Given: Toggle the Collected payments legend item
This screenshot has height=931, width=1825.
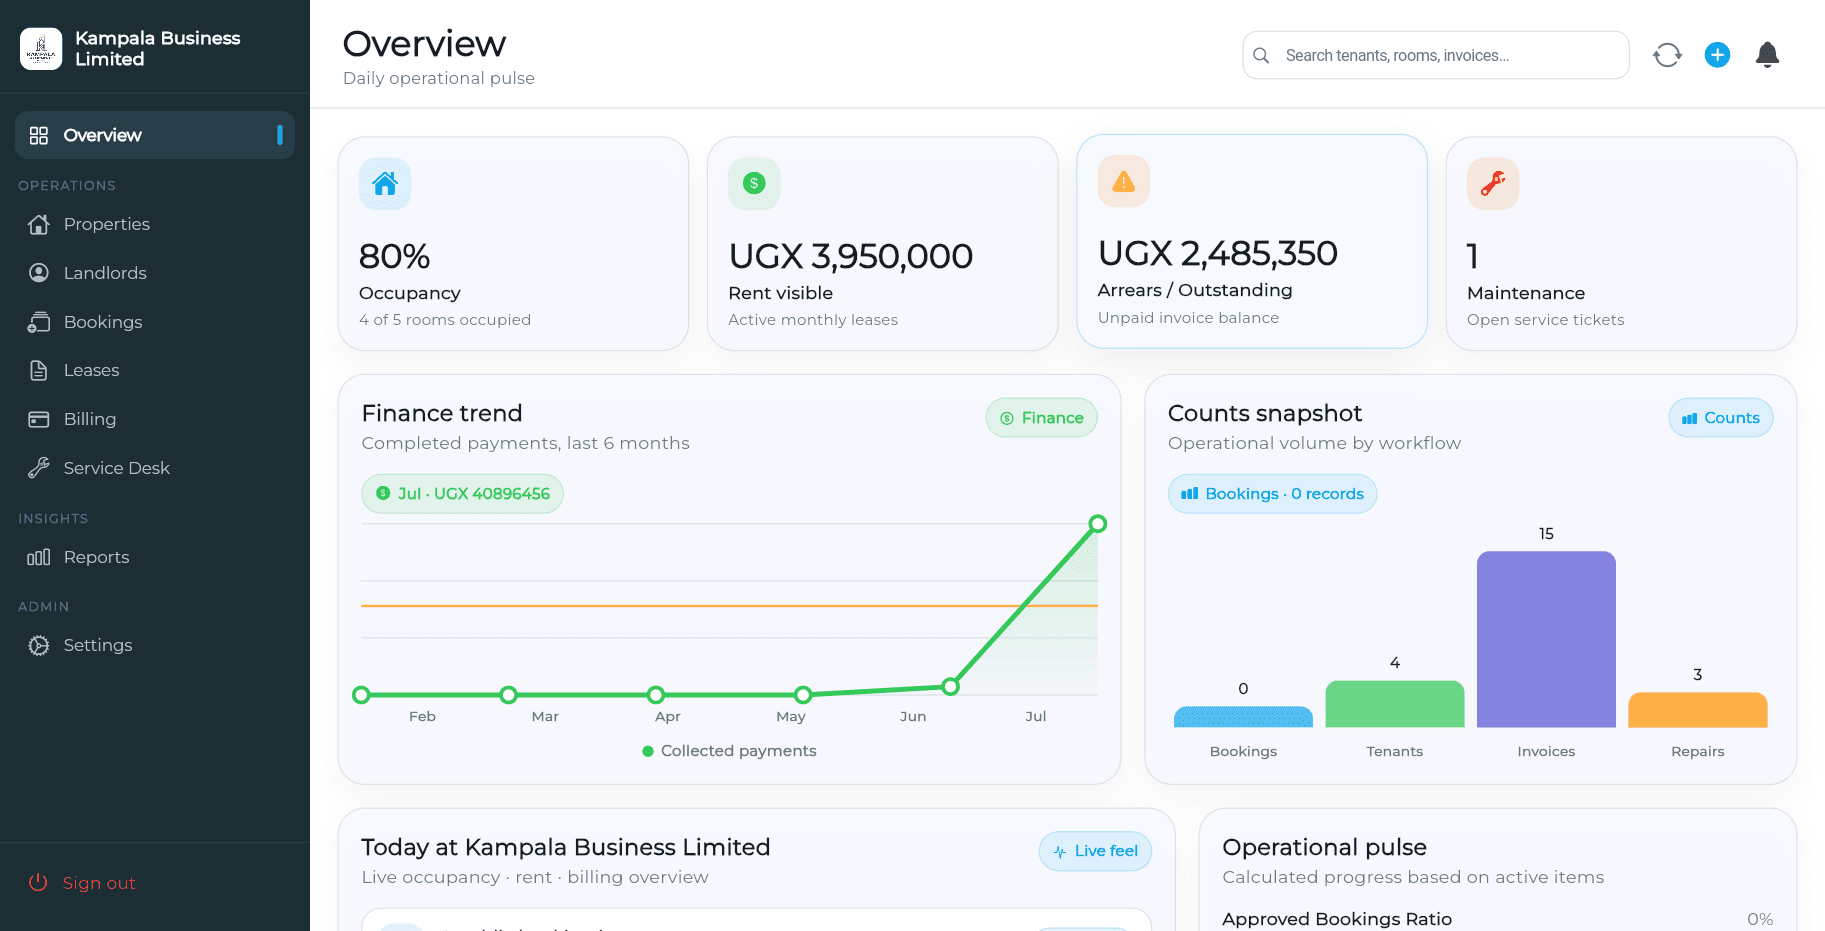Looking at the screenshot, I should point(729,751).
